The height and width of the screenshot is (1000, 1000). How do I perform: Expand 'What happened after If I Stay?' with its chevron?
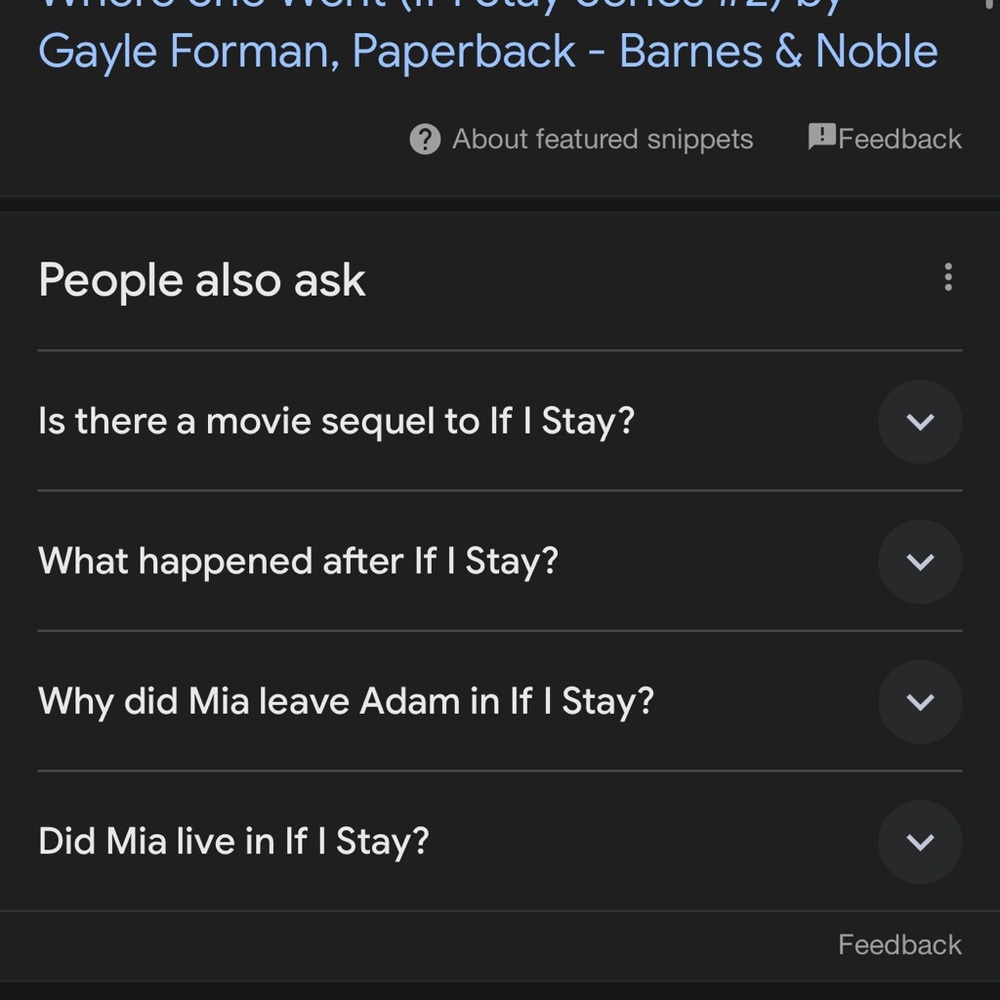920,562
